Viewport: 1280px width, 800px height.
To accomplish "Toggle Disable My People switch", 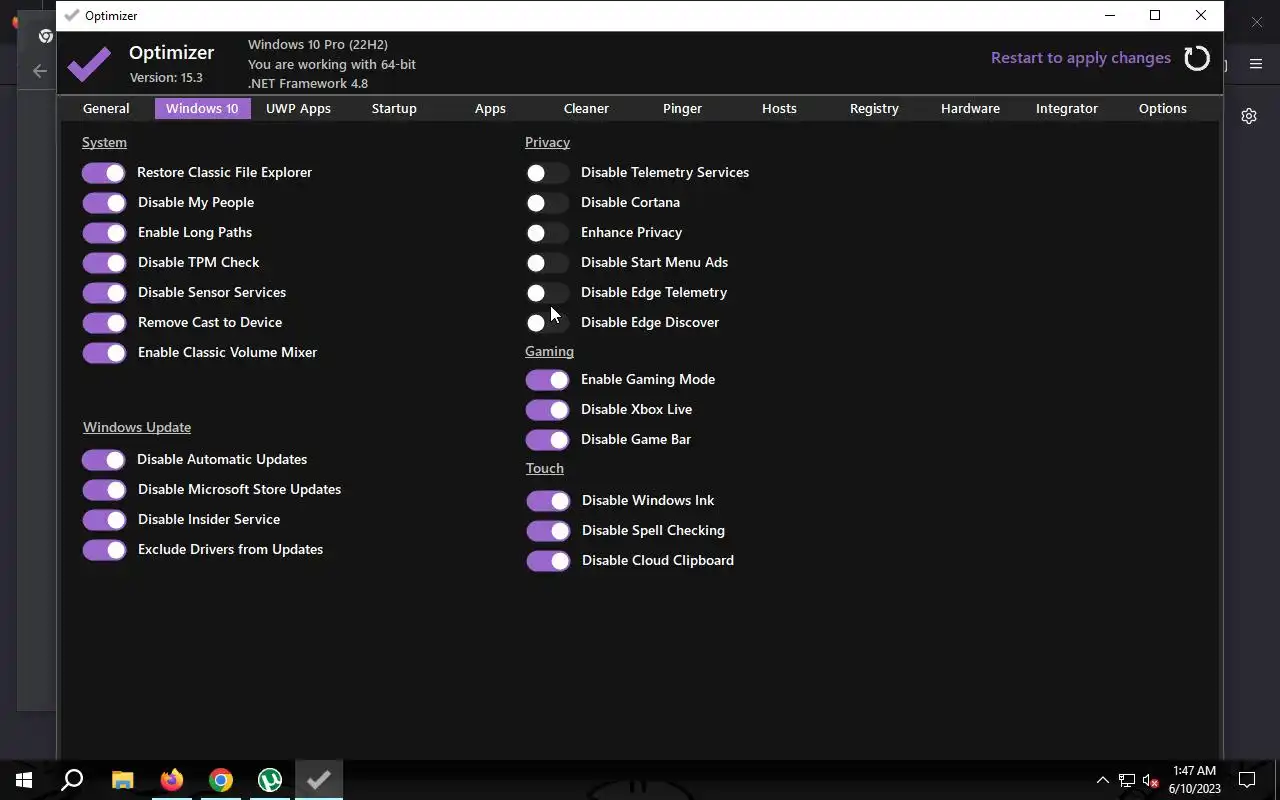I will (104, 203).
